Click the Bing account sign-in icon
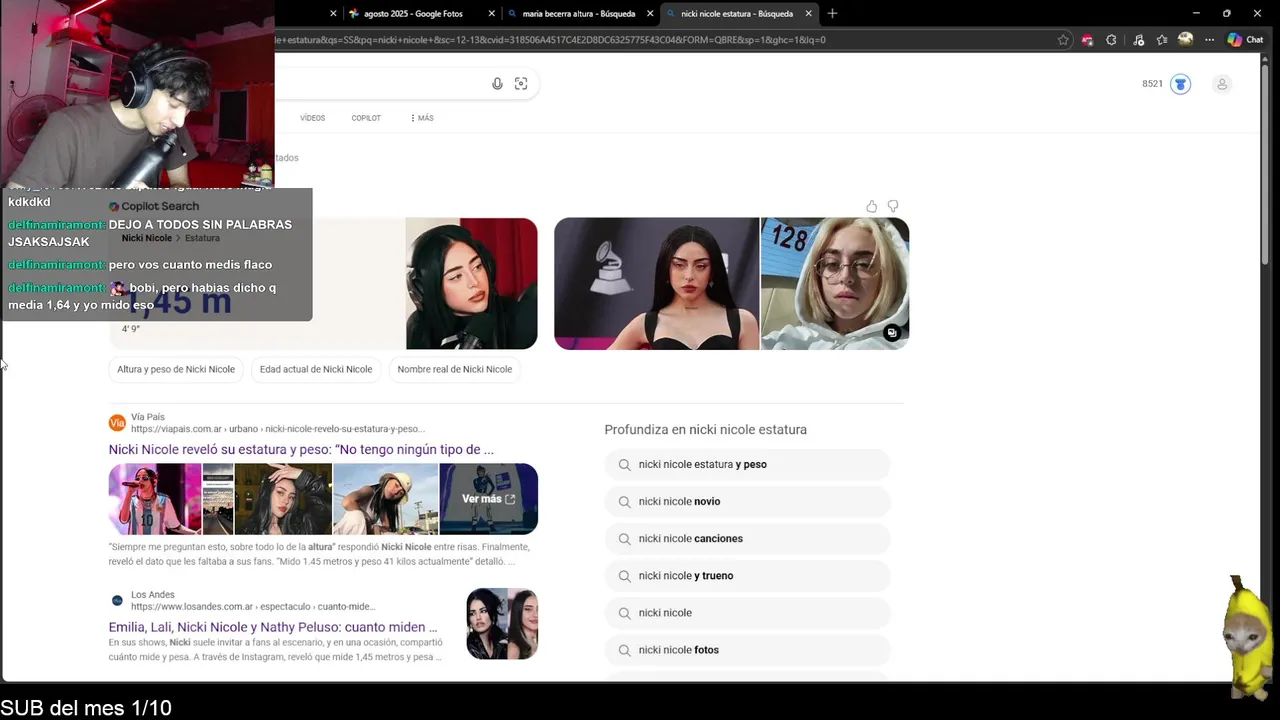Viewport: 1280px width, 720px height. coord(1222,84)
